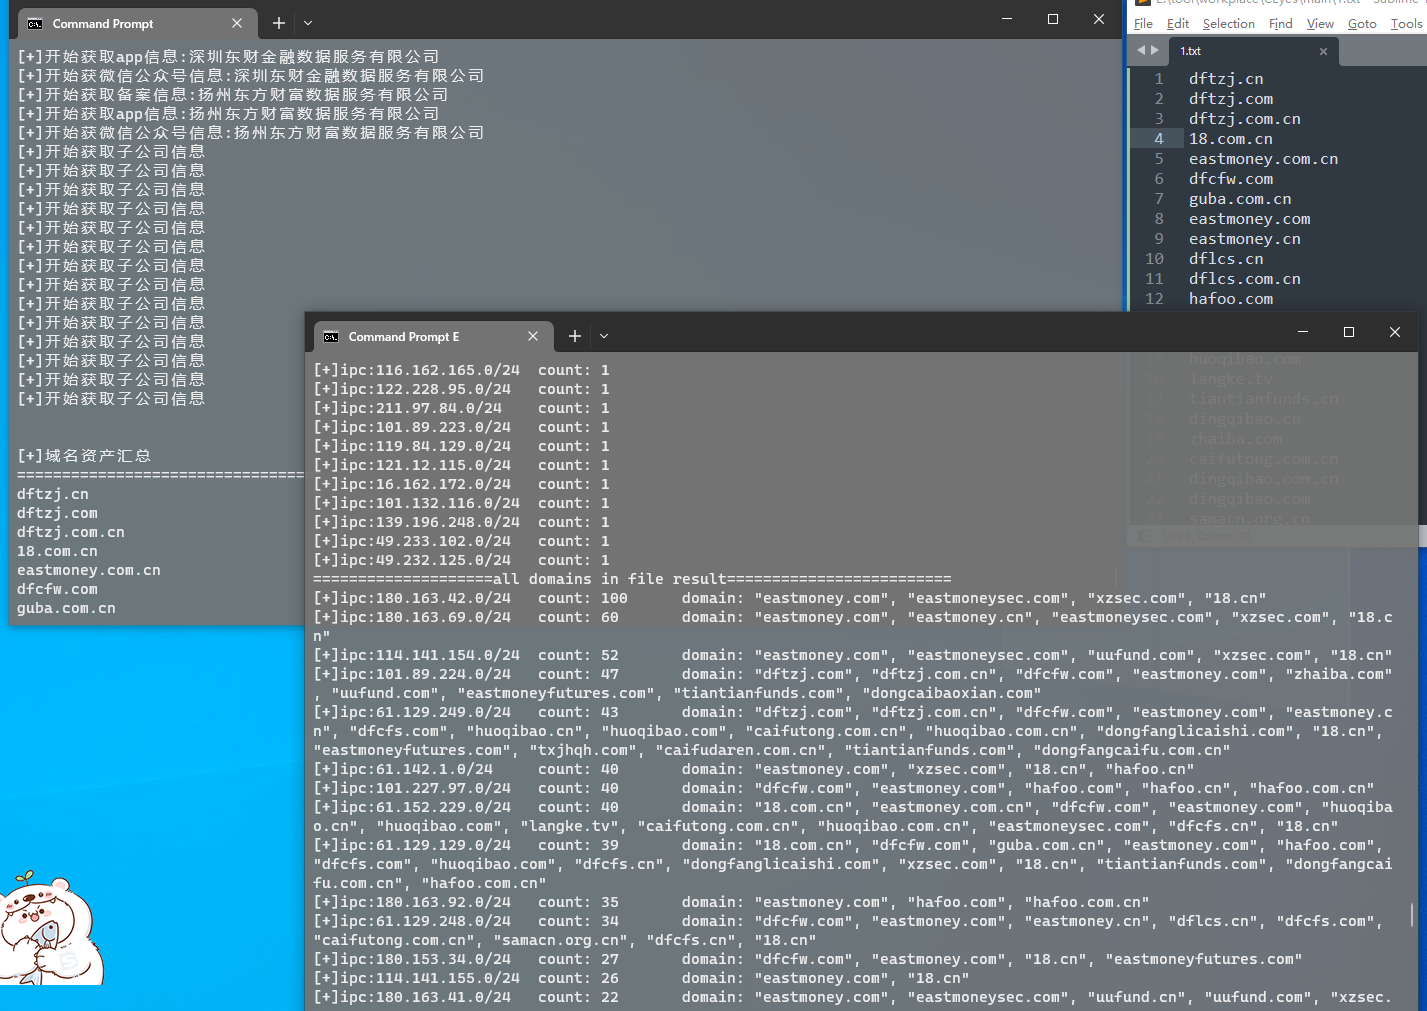Screen dimensions: 1427x1011
Task: Close the 1.txt tab in Sublime Text
Action: click(x=1323, y=51)
